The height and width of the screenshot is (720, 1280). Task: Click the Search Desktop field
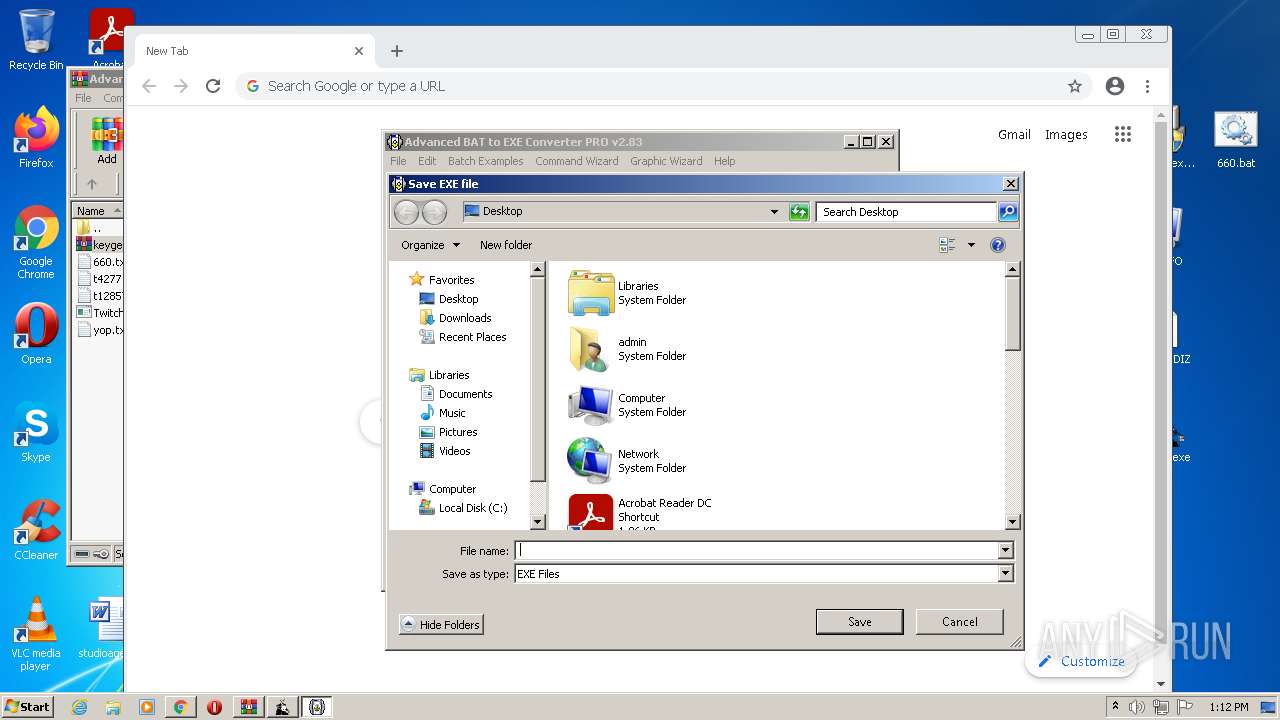[x=906, y=212]
